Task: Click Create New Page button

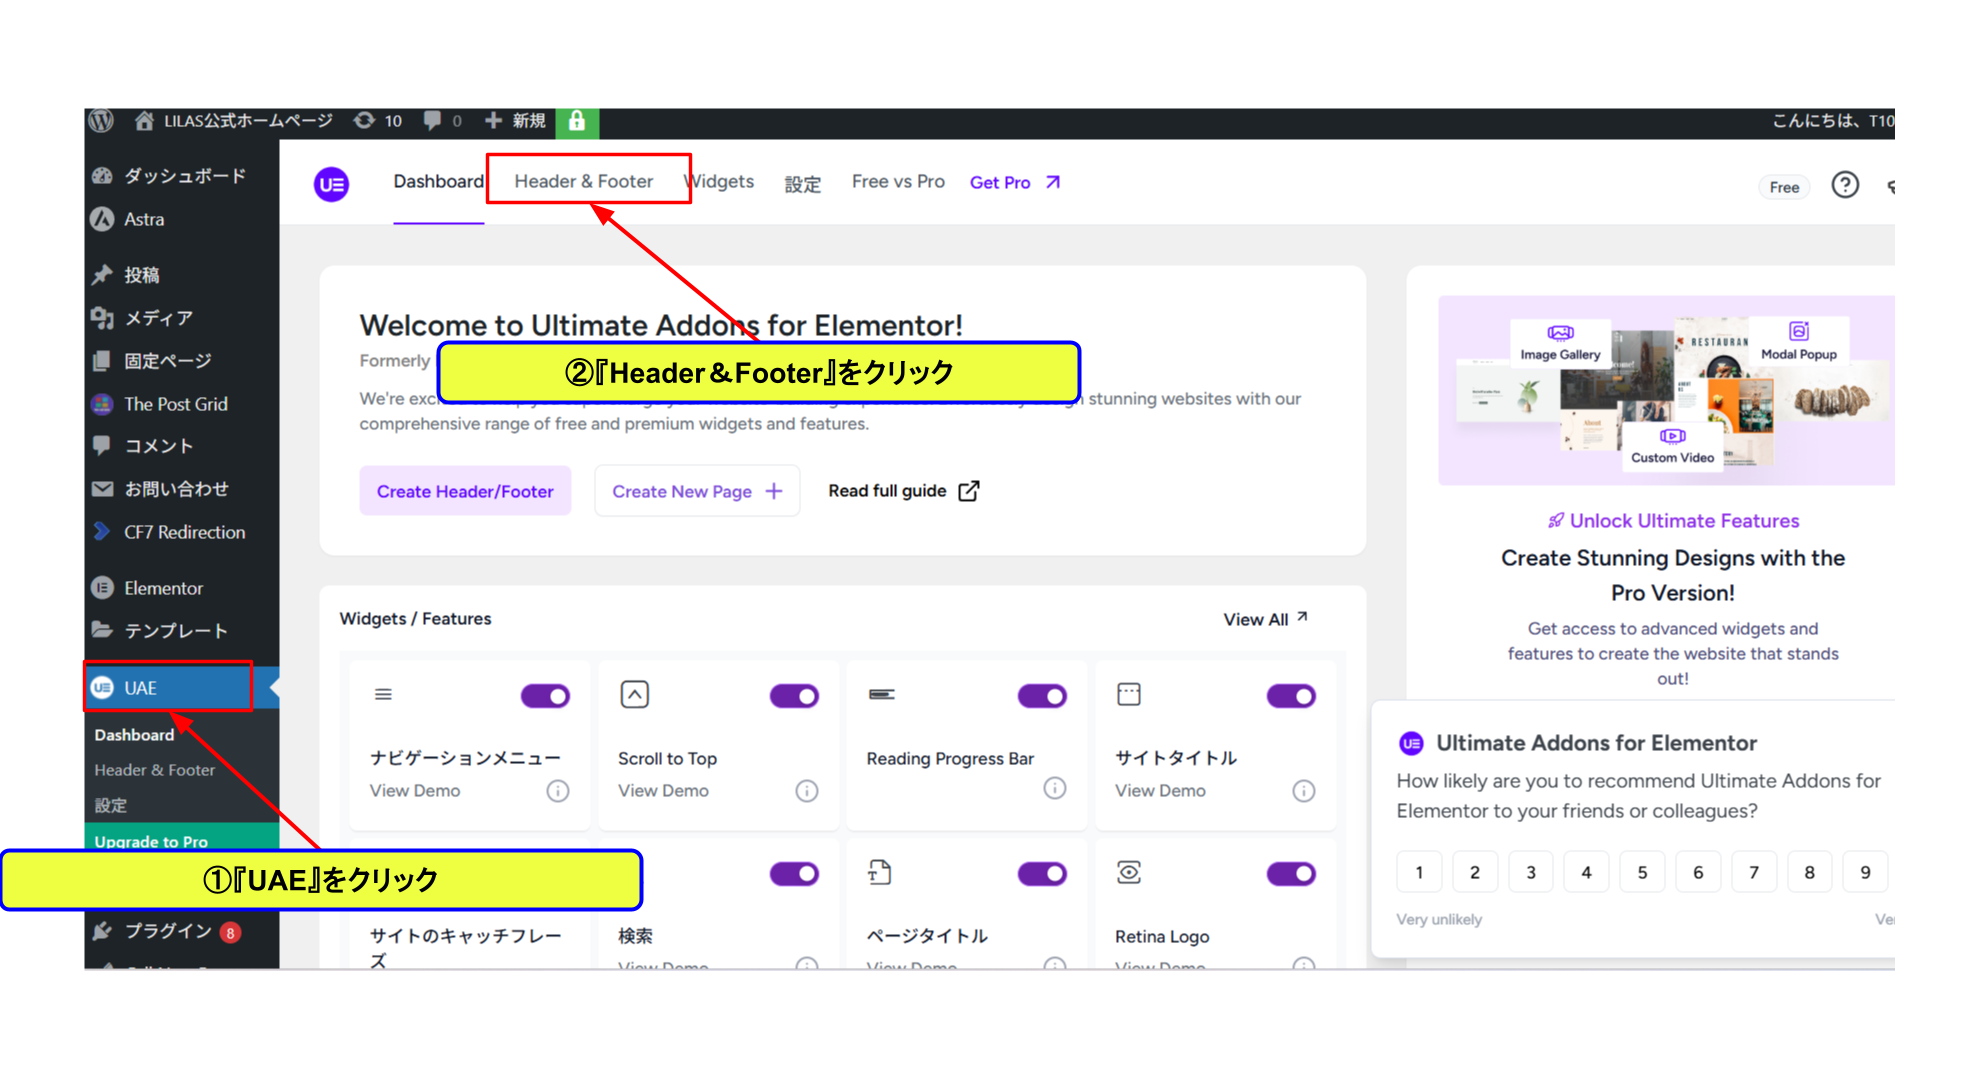Action: [x=697, y=491]
